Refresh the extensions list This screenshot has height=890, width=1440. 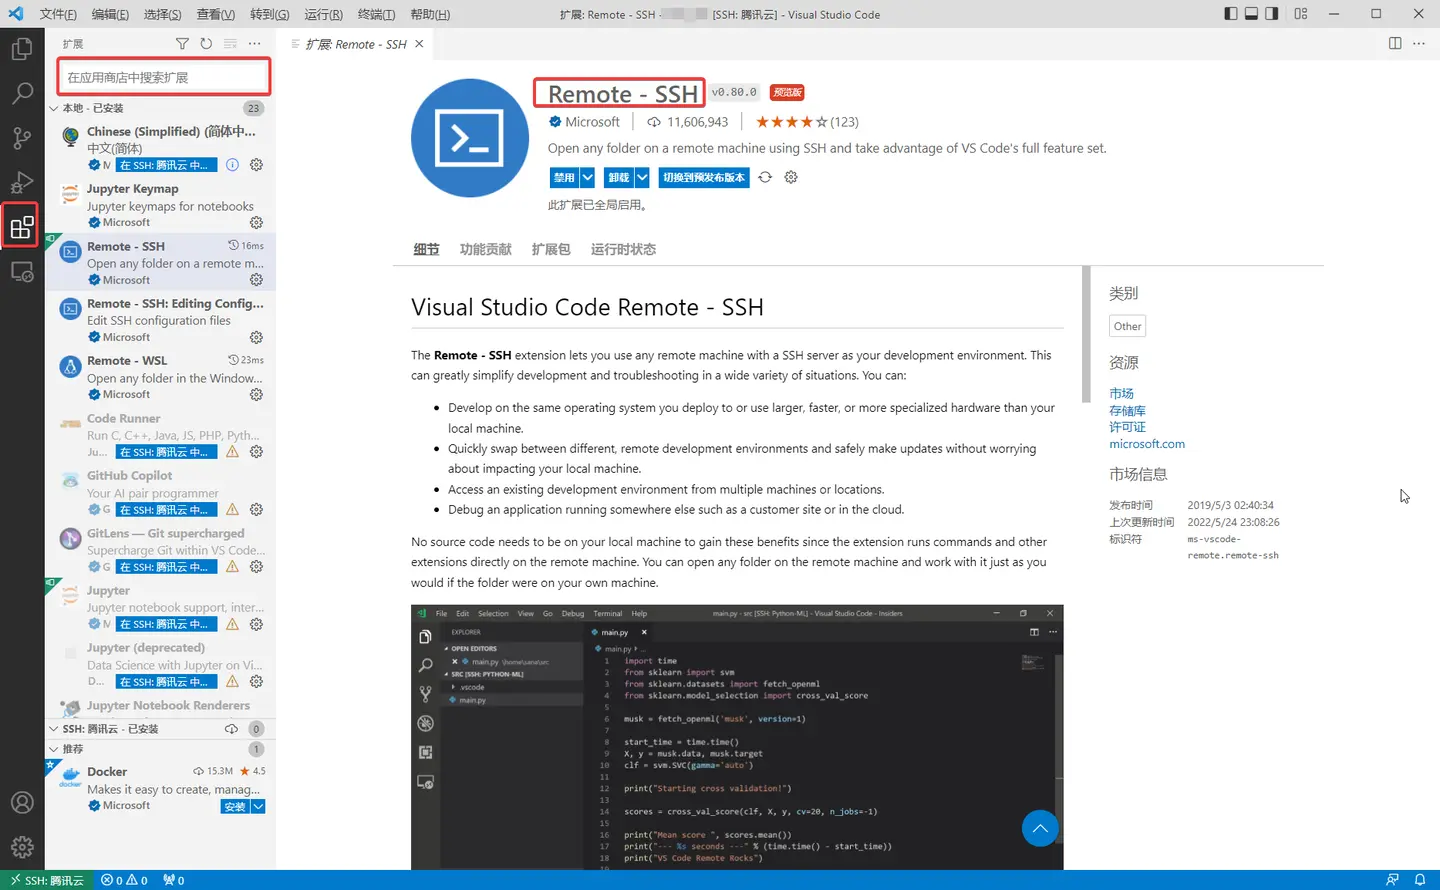point(206,43)
